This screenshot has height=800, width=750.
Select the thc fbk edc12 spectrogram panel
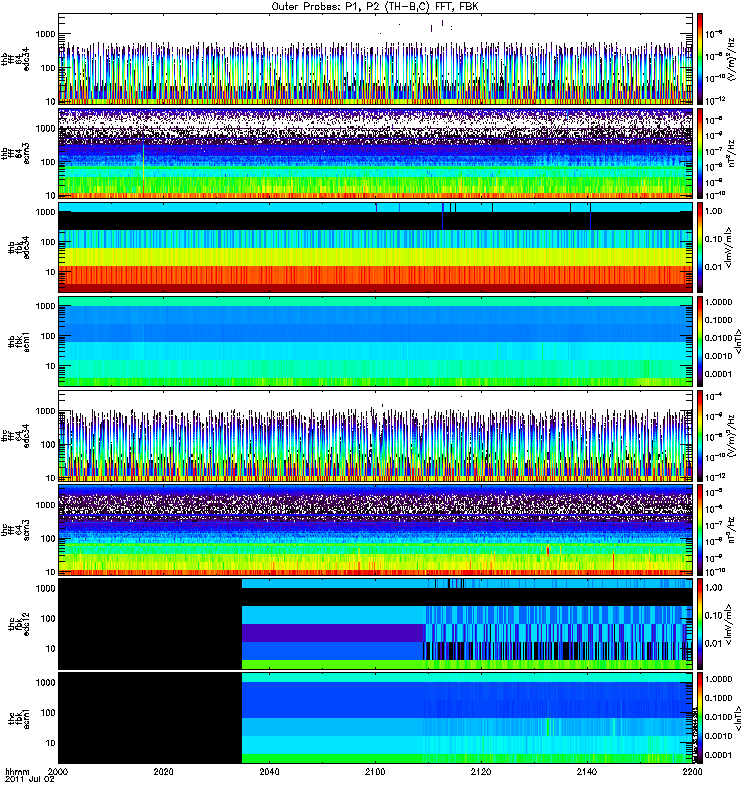[x=376, y=624]
